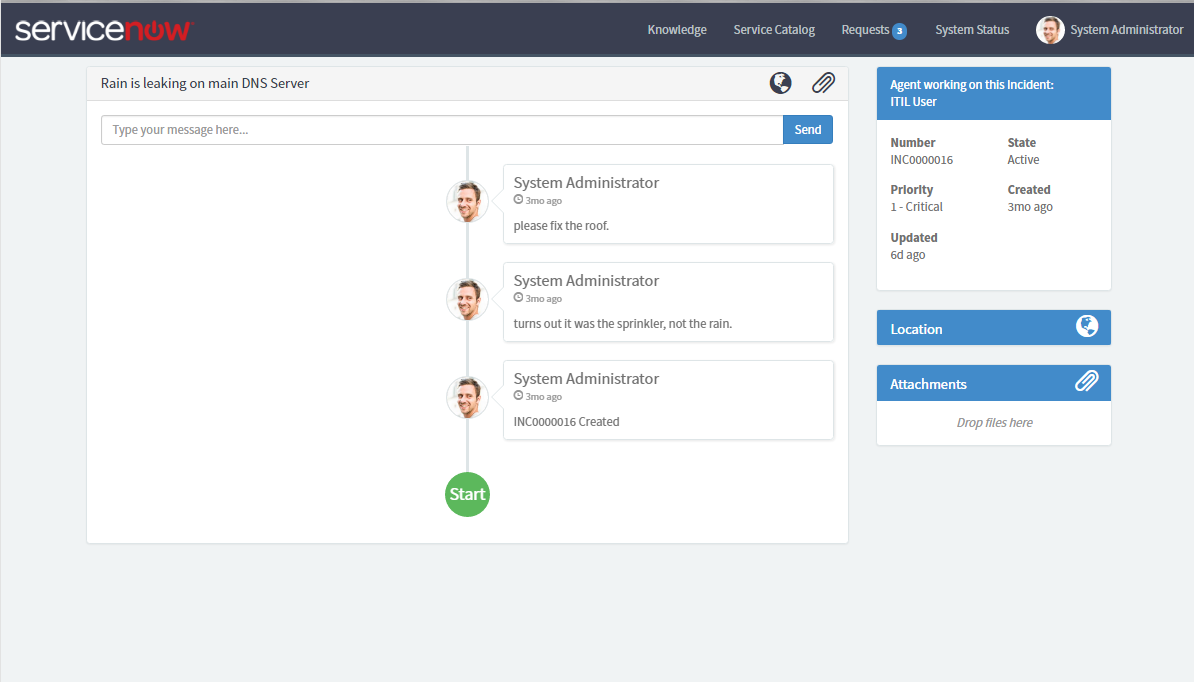Open the Requests menu item
This screenshot has height=682, width=1194.
pos(865,30)
